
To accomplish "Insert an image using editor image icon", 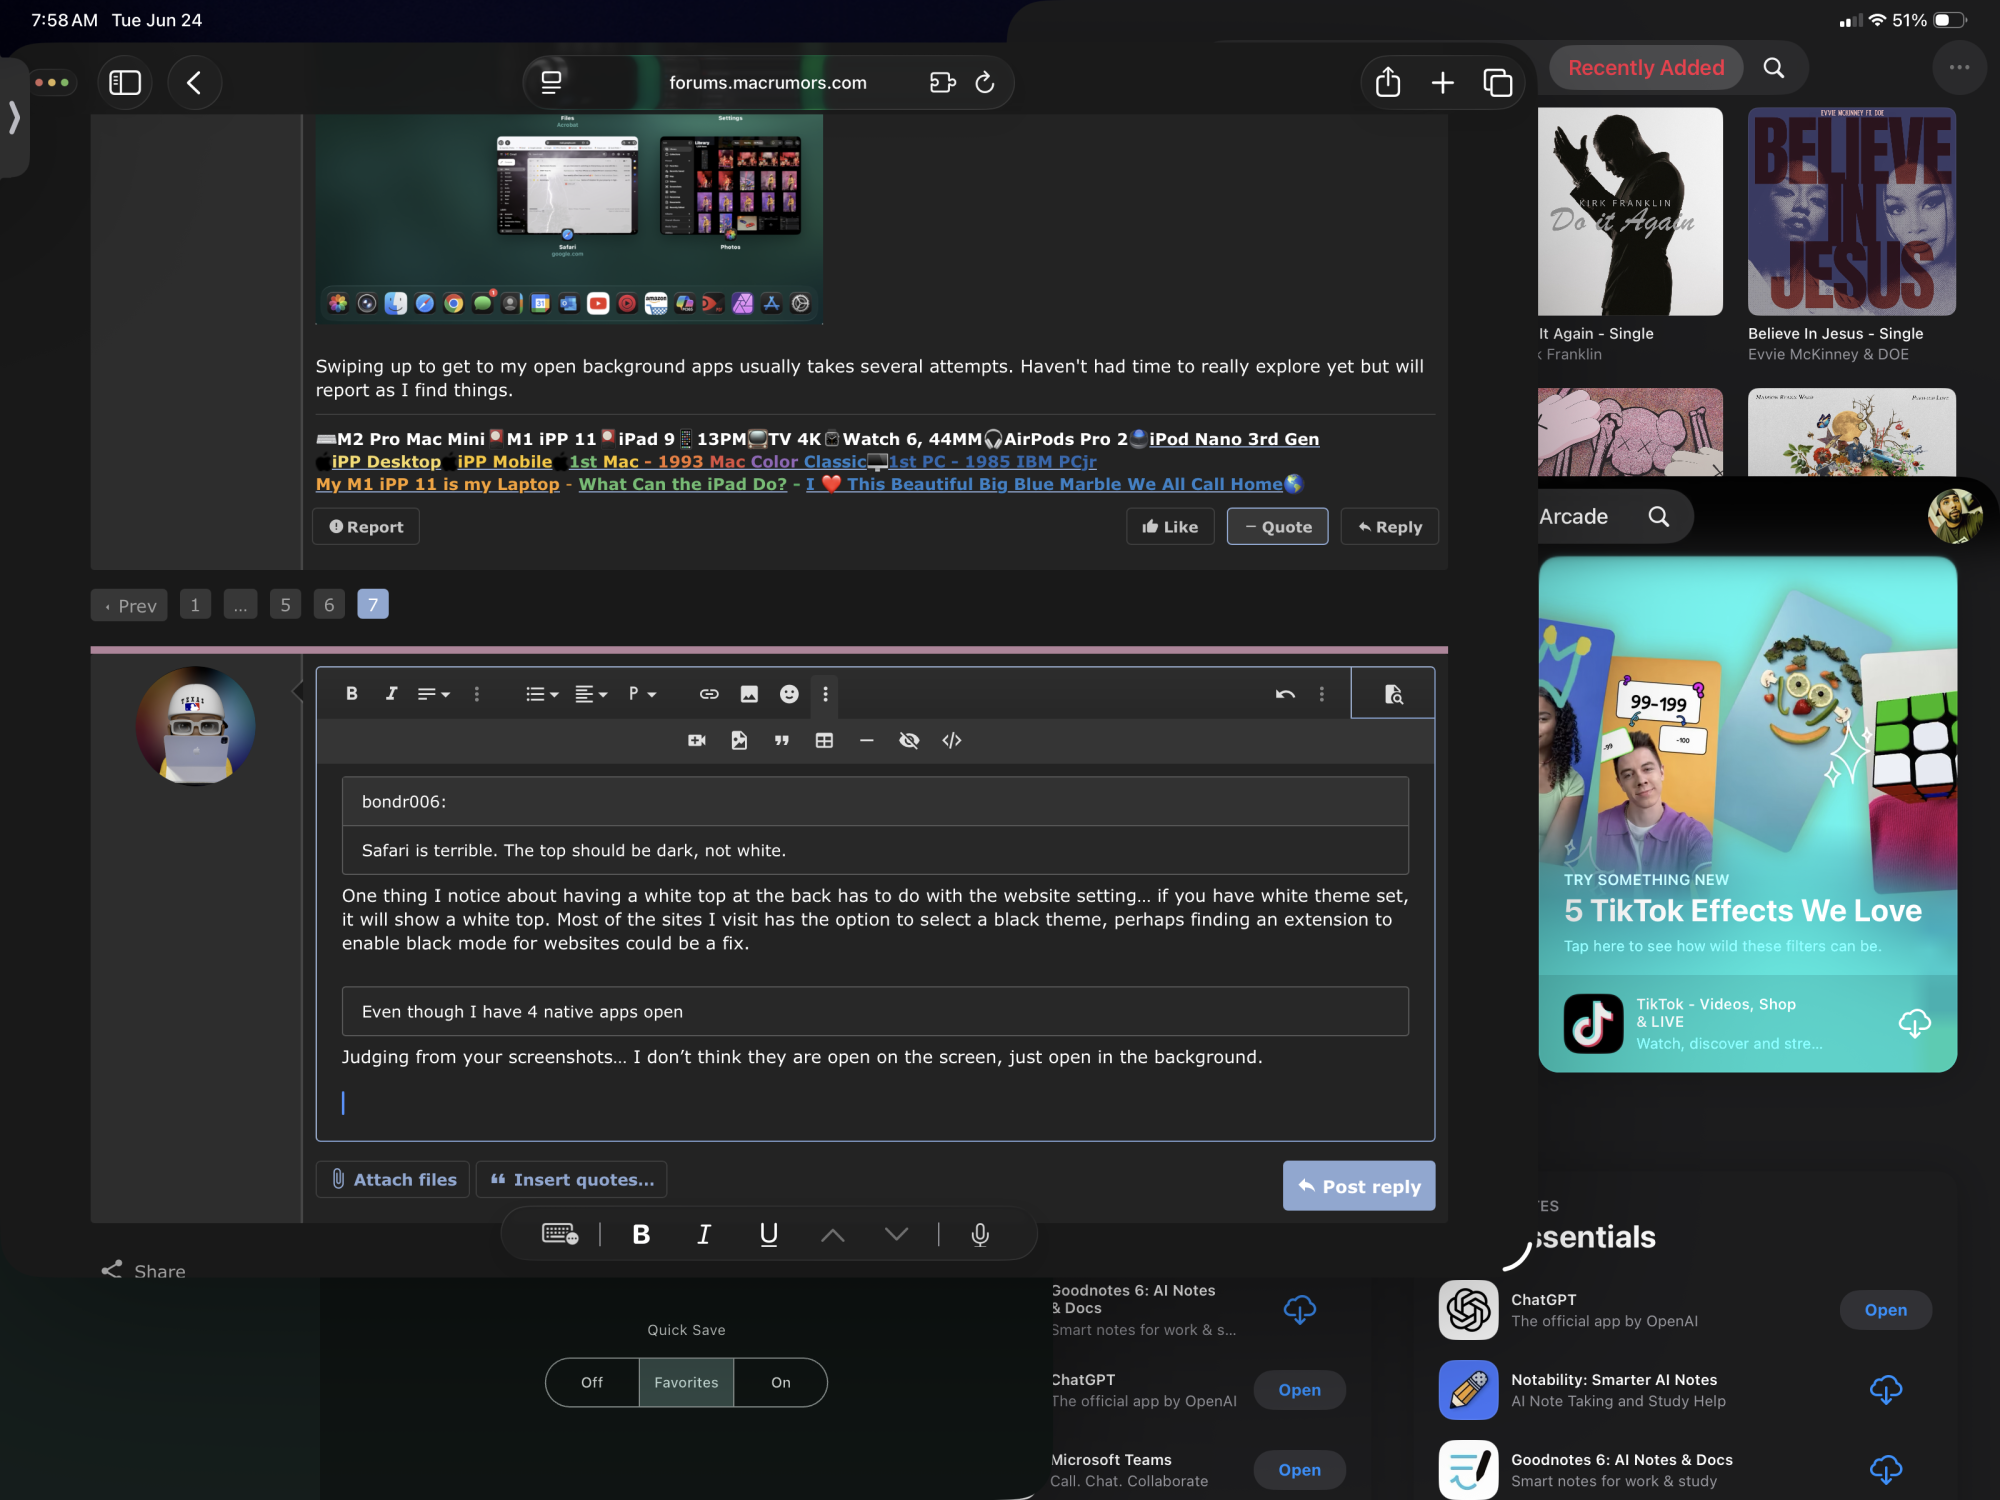I will click(749, 694).
